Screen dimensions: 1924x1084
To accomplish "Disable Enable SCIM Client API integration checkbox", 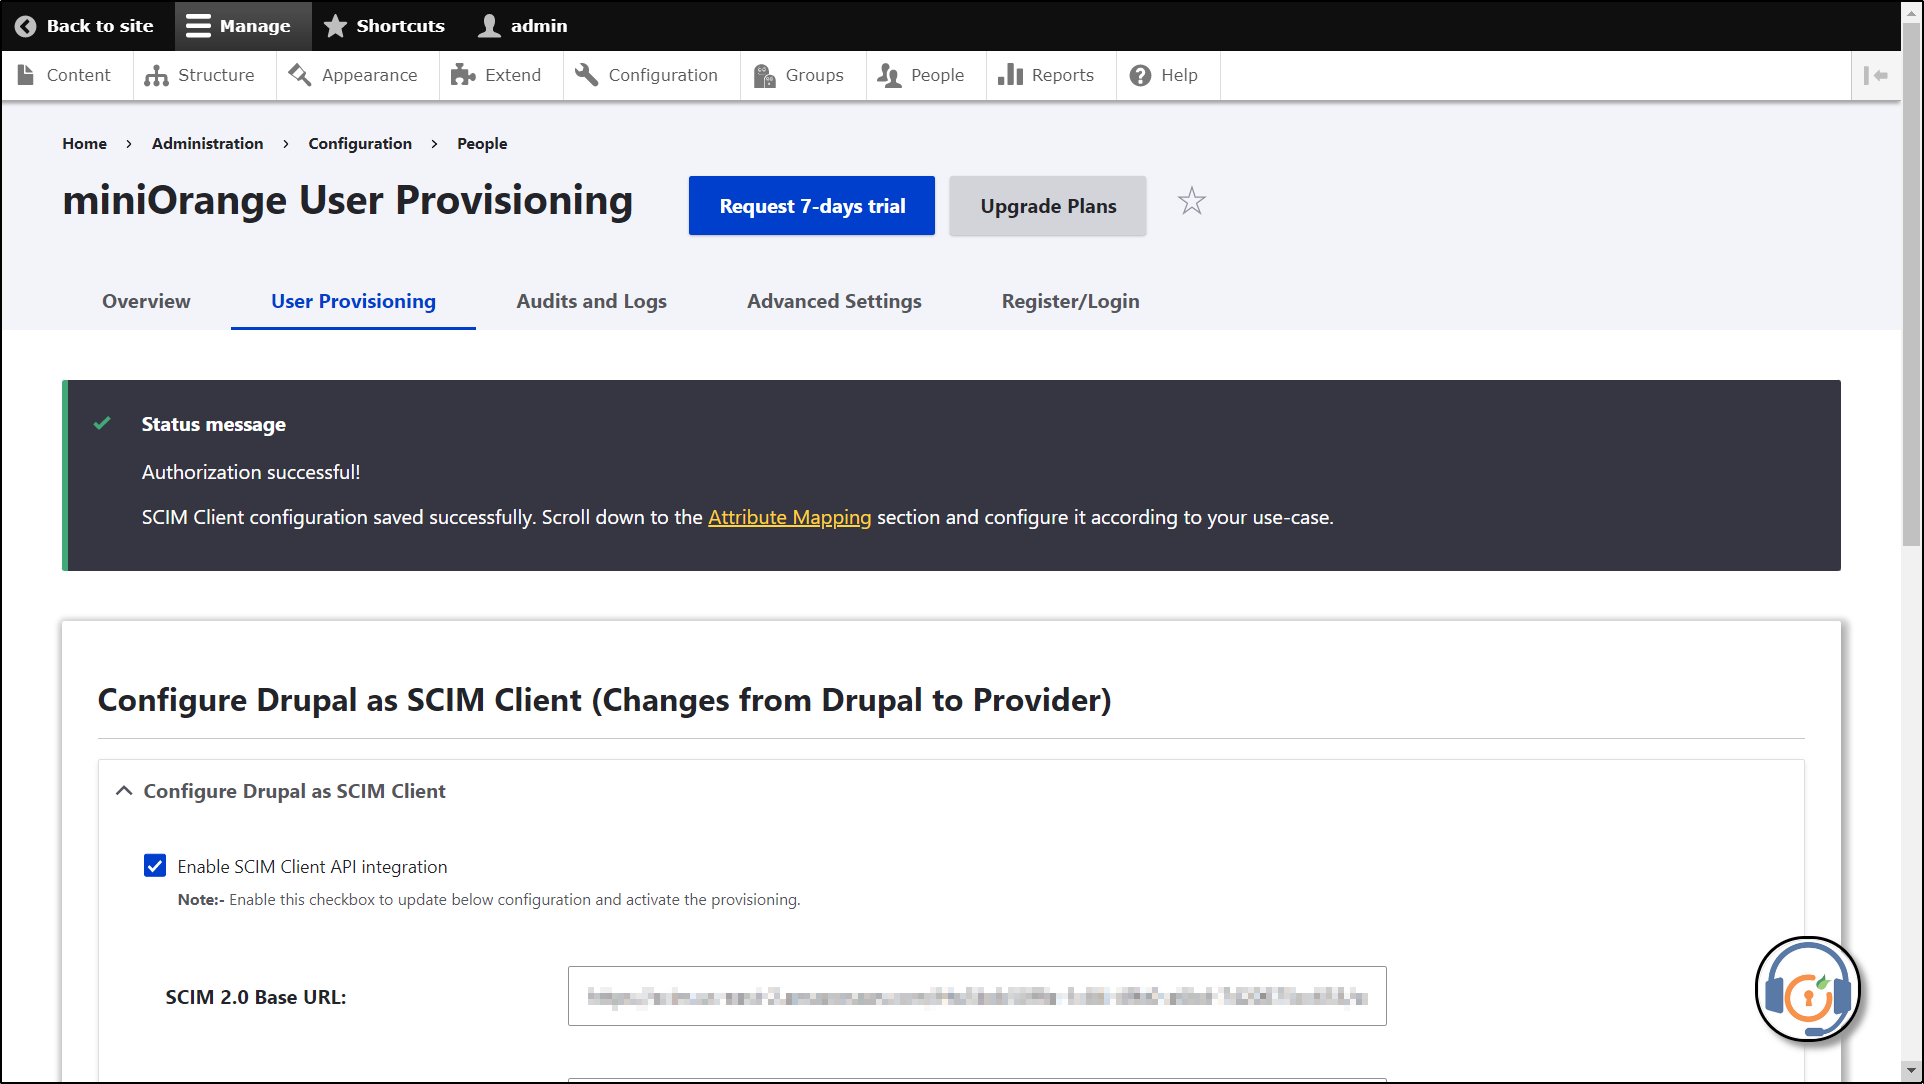I will click(x=155, y=866).
